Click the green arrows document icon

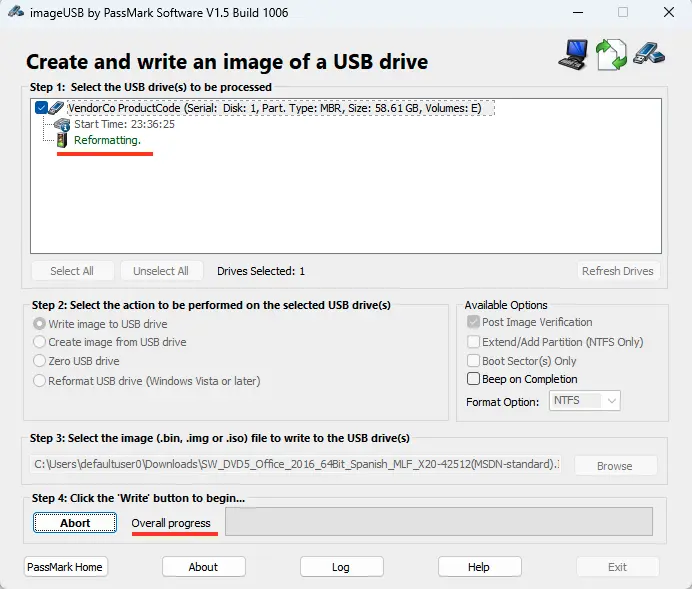(x=611, y=55)
